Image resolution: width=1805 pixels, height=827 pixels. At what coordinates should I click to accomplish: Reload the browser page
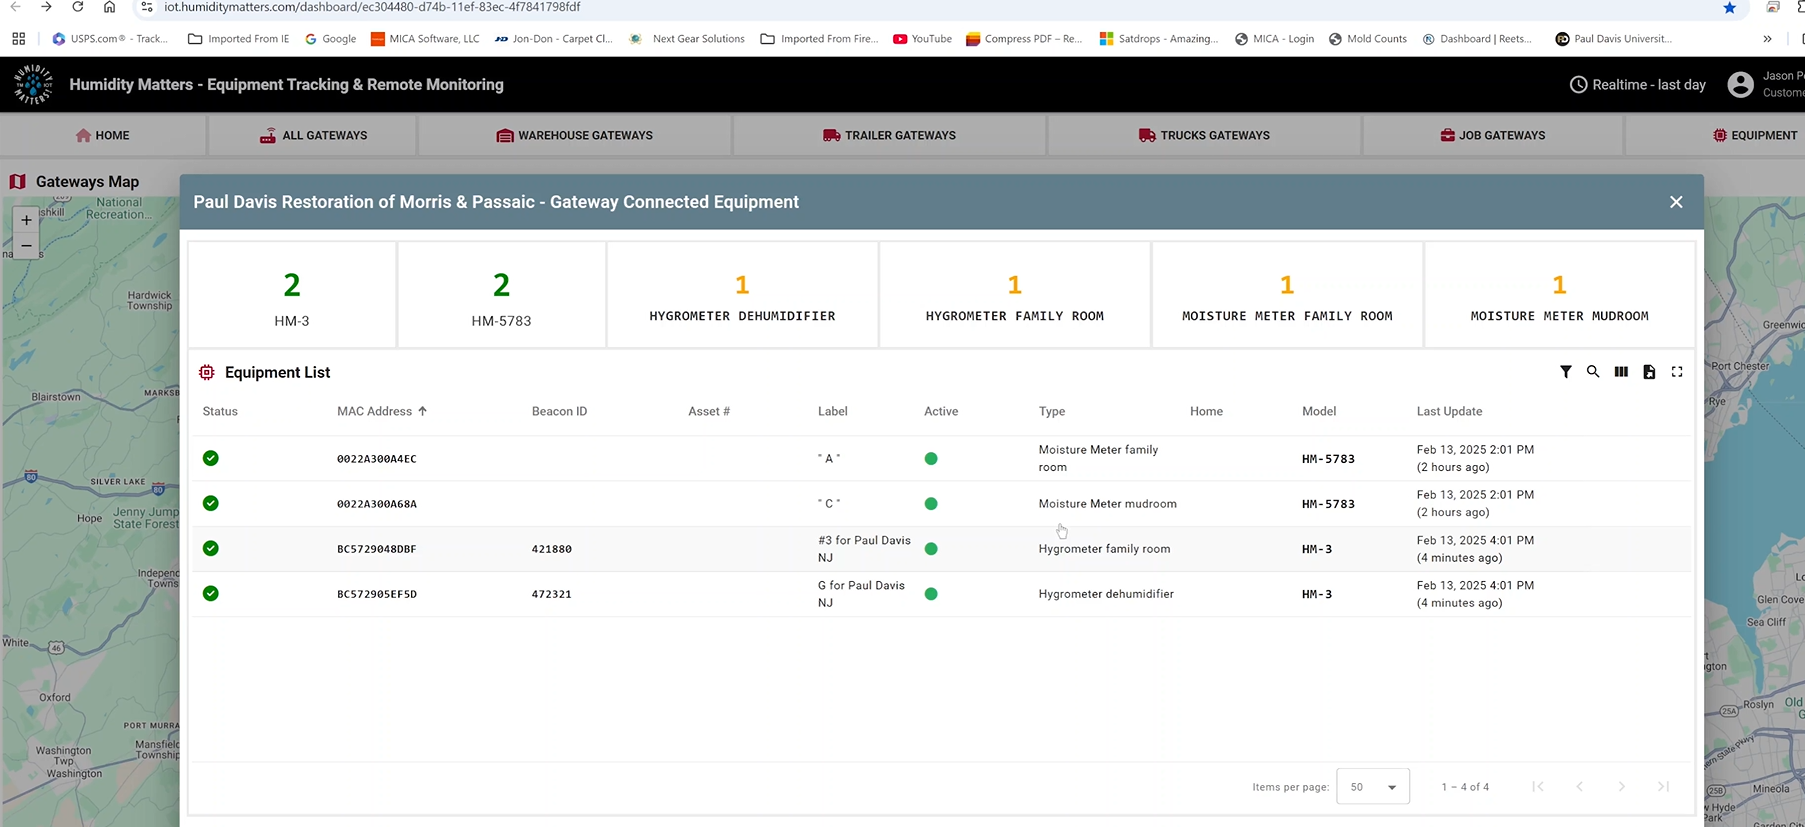78,7
